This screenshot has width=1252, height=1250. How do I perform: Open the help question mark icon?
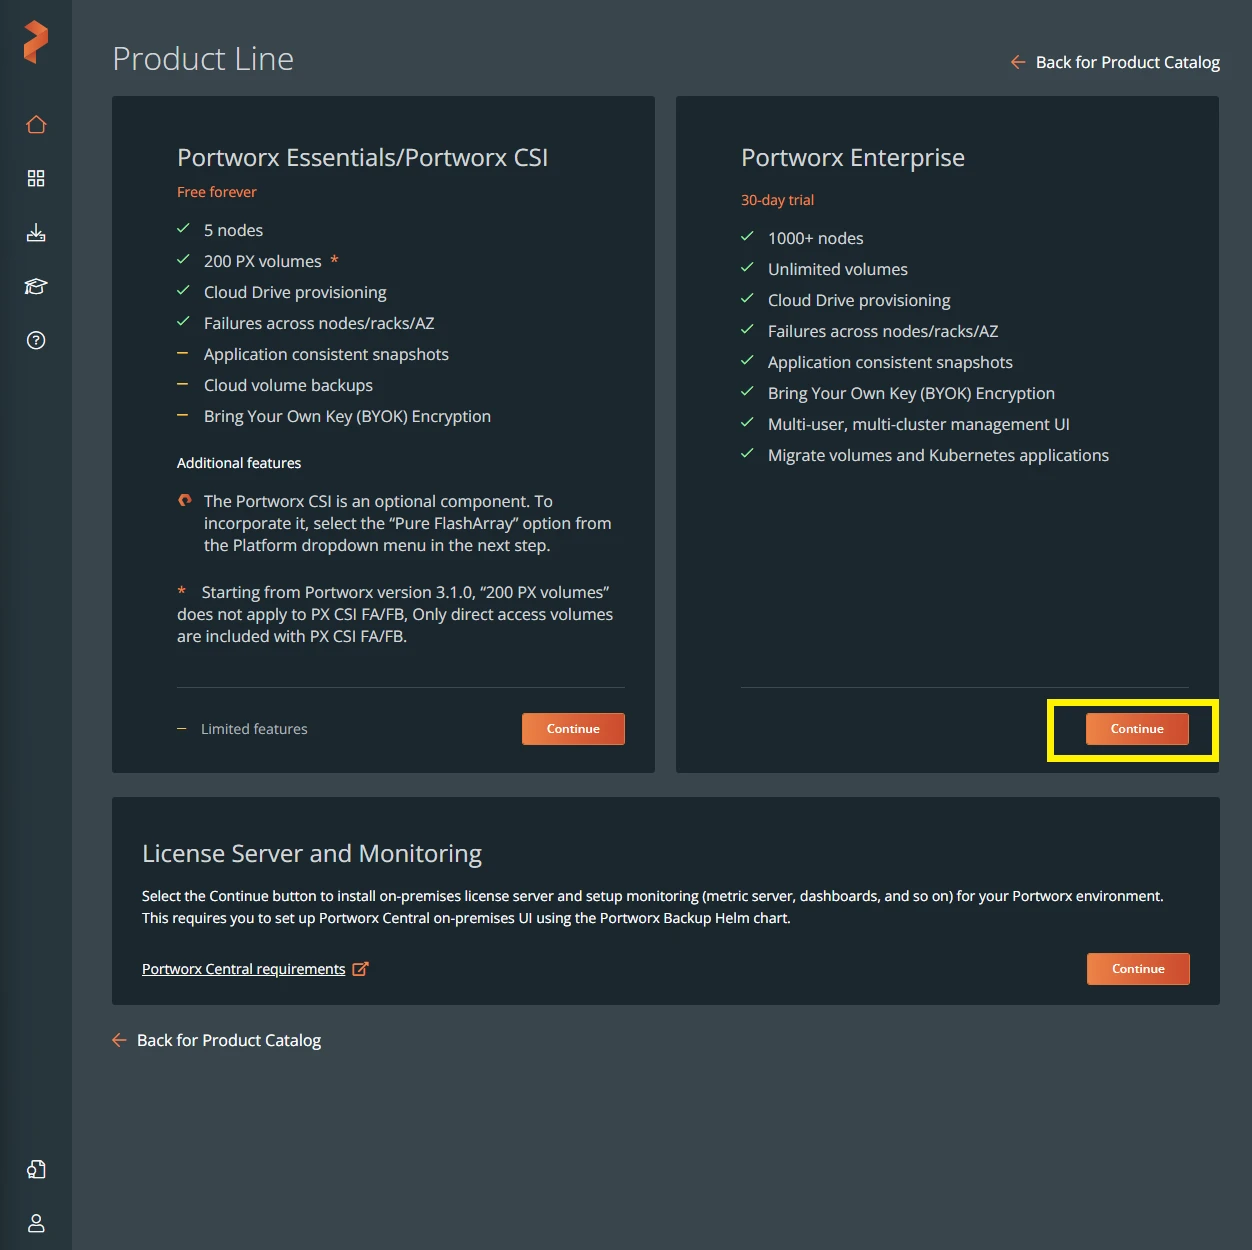tap(36, 340)
